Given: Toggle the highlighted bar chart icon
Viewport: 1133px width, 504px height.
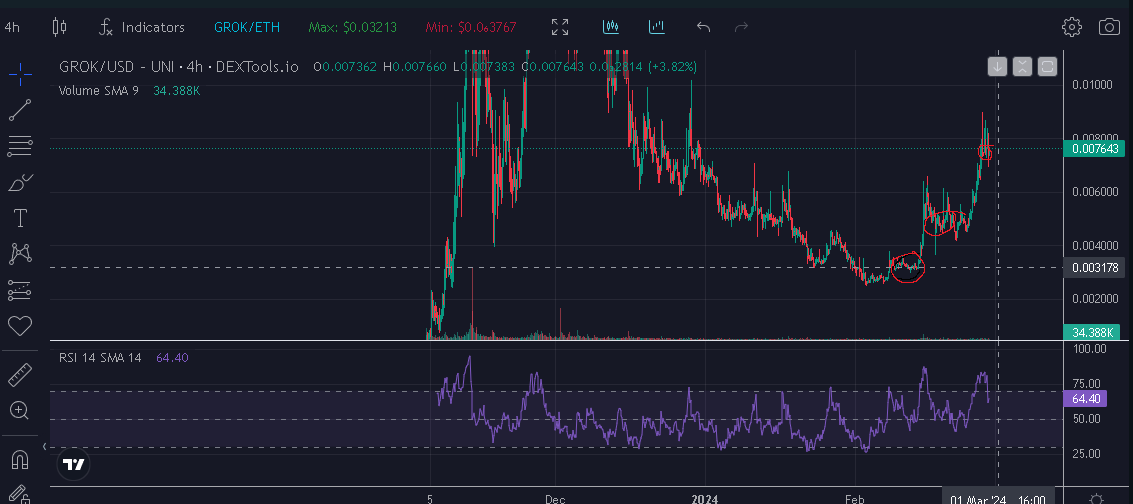Looking at the screenshot, I should (611, 27).
